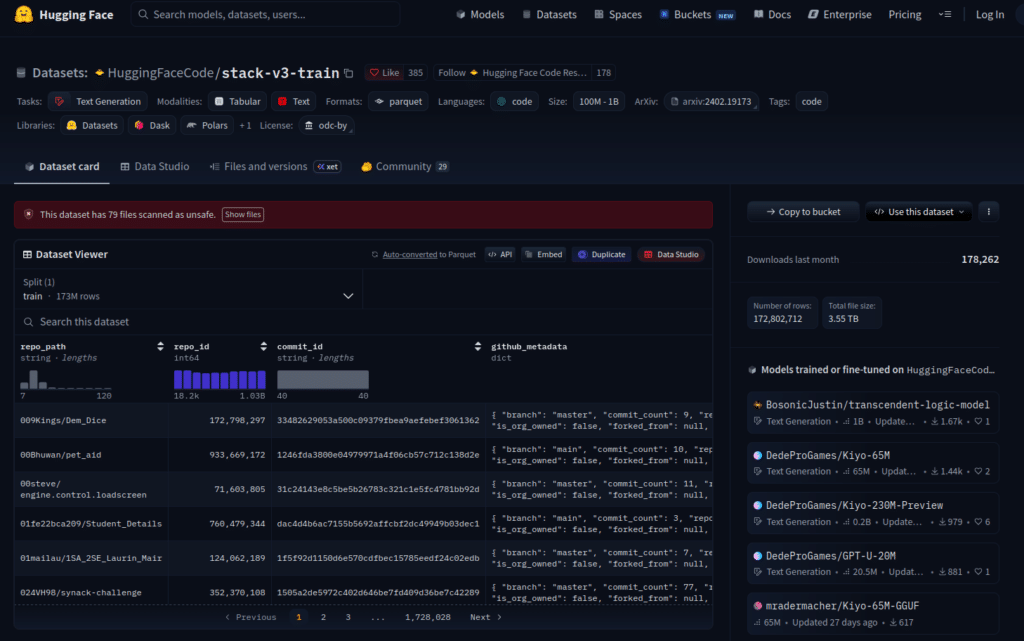
Task: Open the HuggingFaceCode organization link
Action: tap(160, 72)
